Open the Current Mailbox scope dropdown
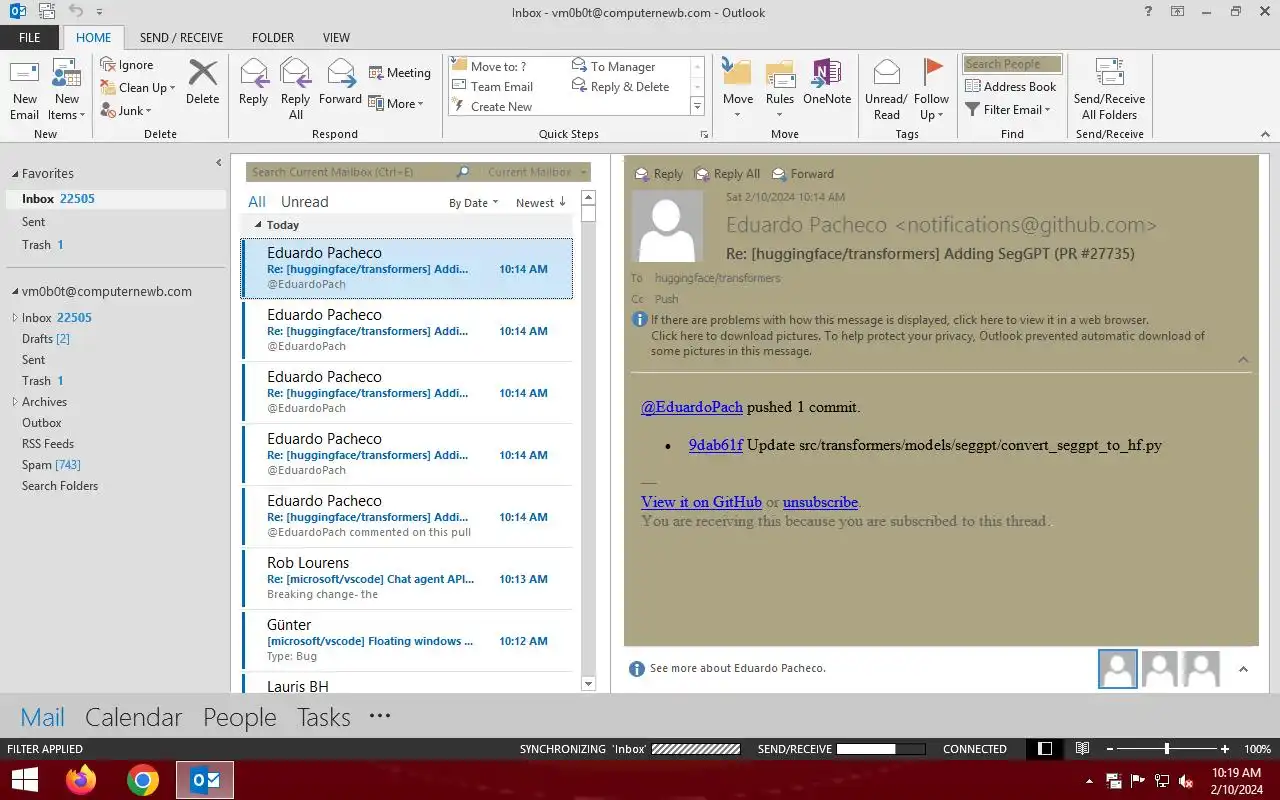Screen dimensions: 1280x800 [535, 172]
